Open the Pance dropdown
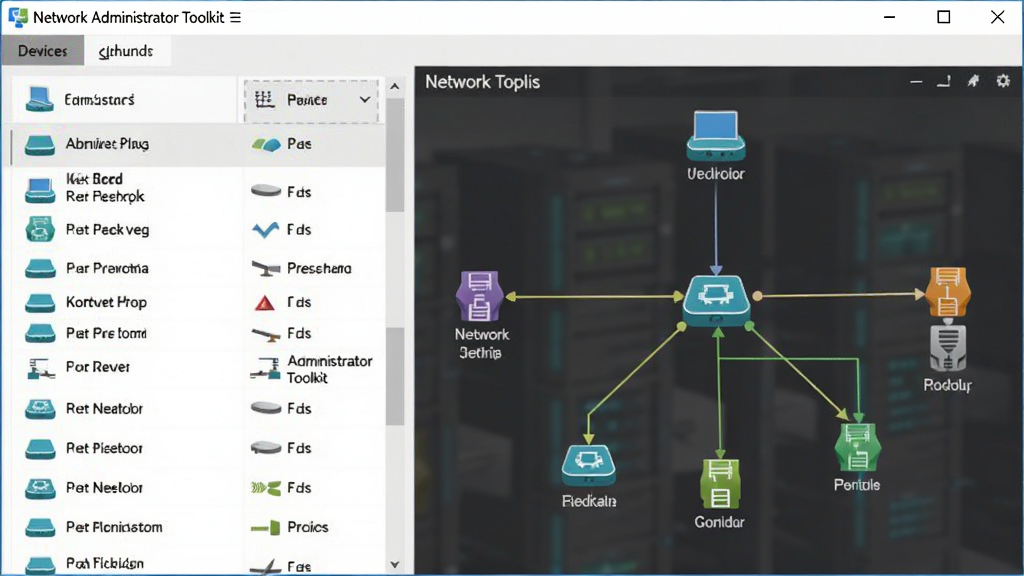Screen dimensions: 1024x576 311,101
